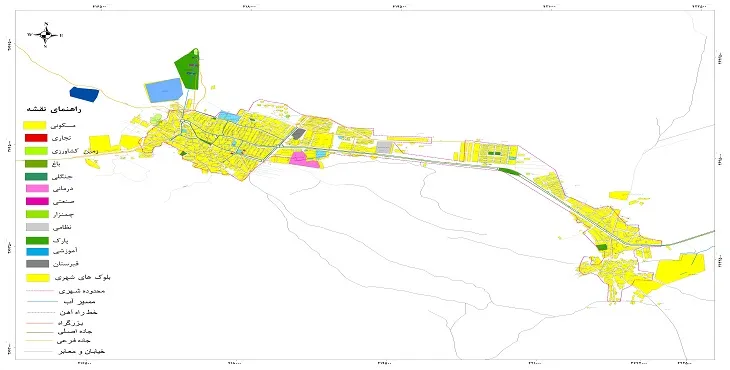Click the elongated green strip along main road
Screen dimensions: 730x370
coord(510,171)
